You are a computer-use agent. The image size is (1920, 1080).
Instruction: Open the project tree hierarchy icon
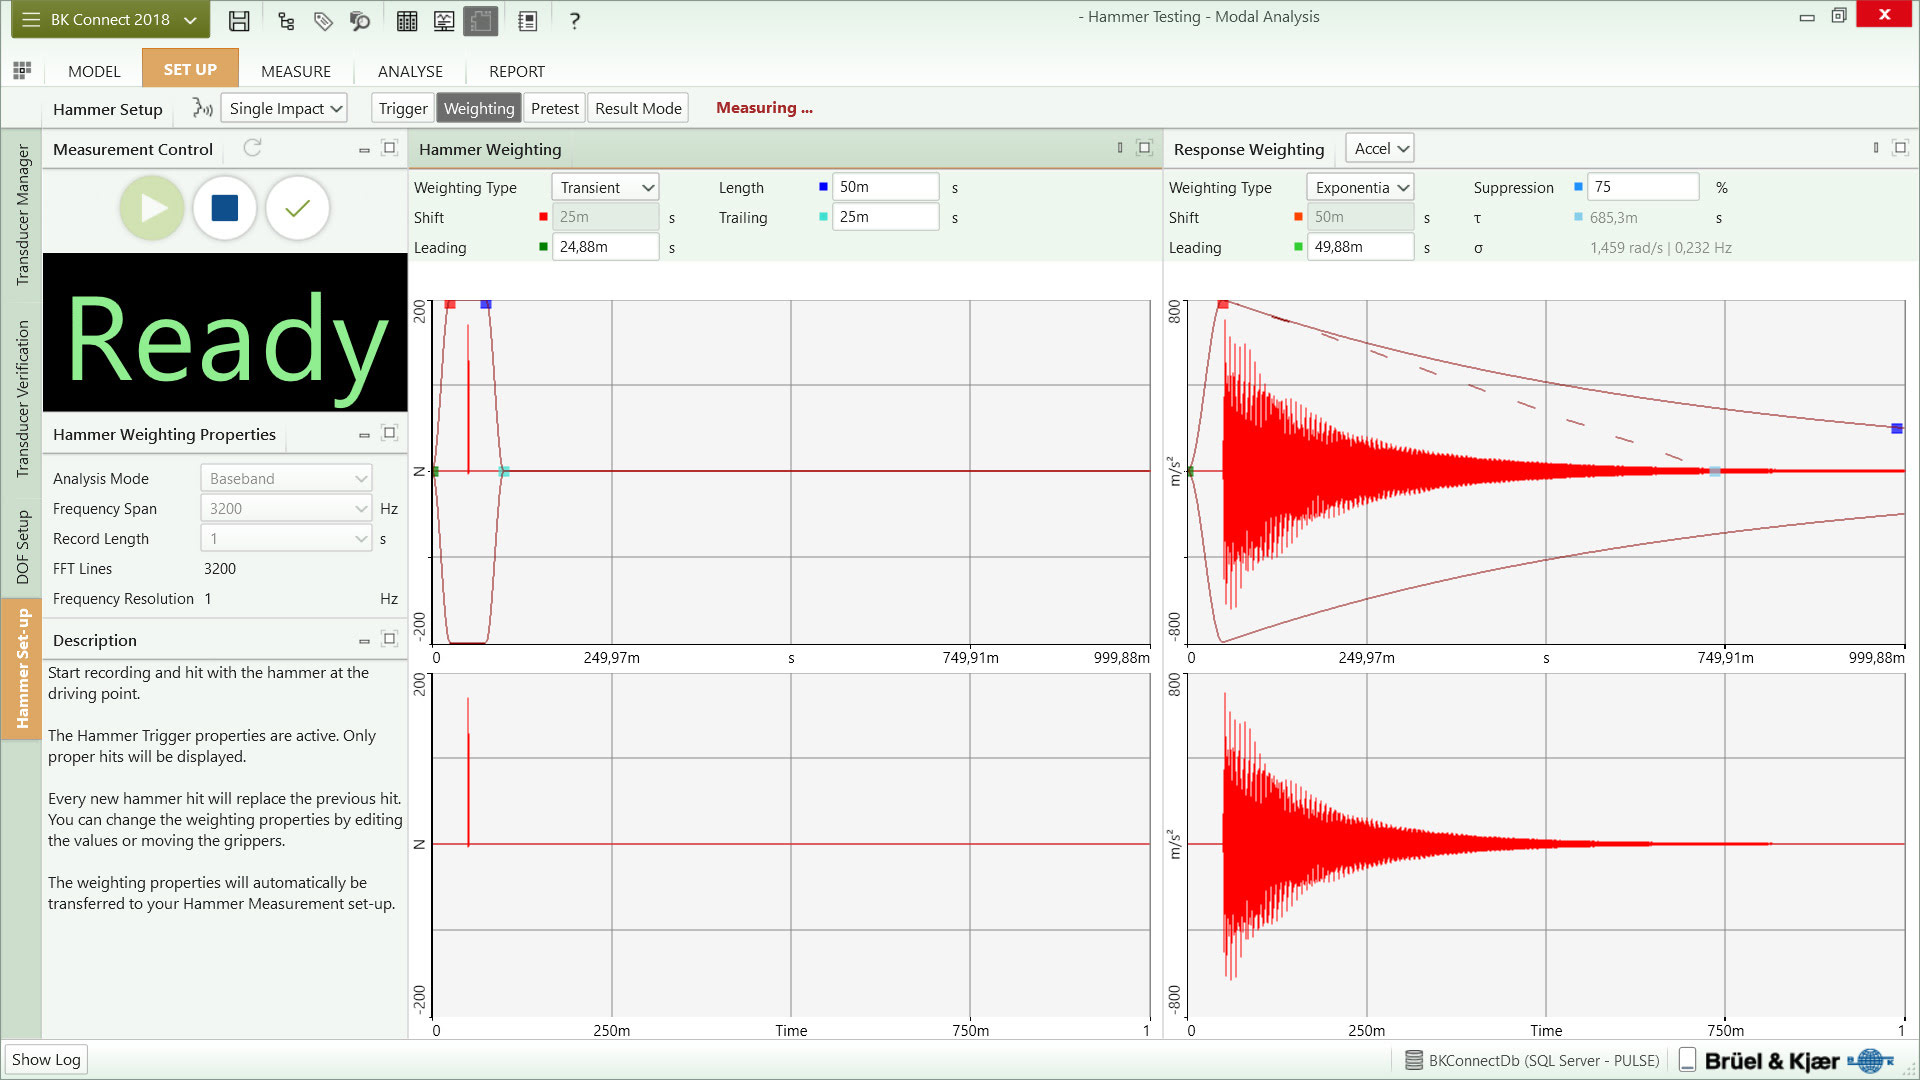[286, 20]
